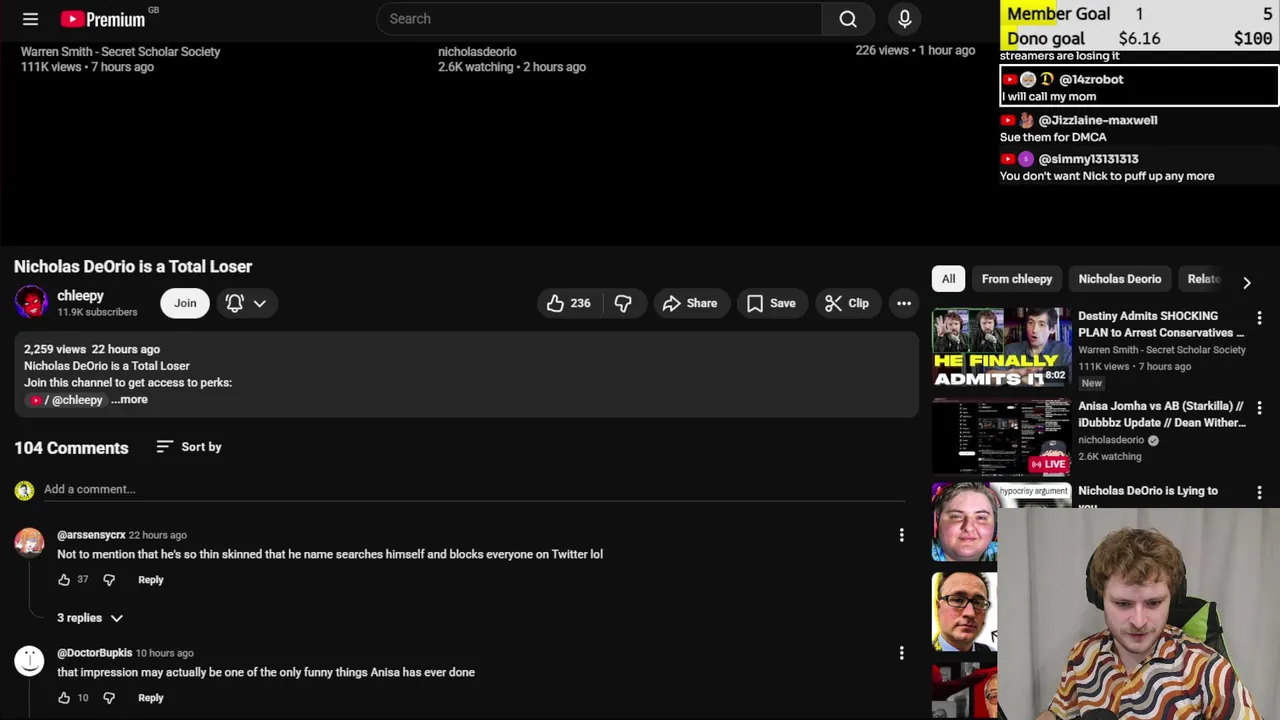
Task: Open options for Nicholas DeOrio is Lying video
Action: point(1259,492)
